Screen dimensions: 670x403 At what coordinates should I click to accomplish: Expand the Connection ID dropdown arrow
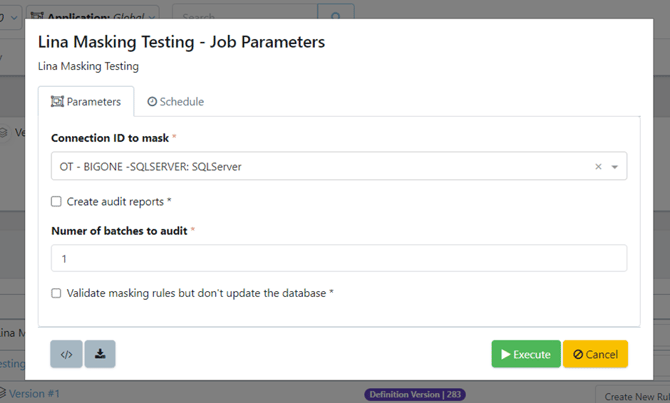[614, 167]
